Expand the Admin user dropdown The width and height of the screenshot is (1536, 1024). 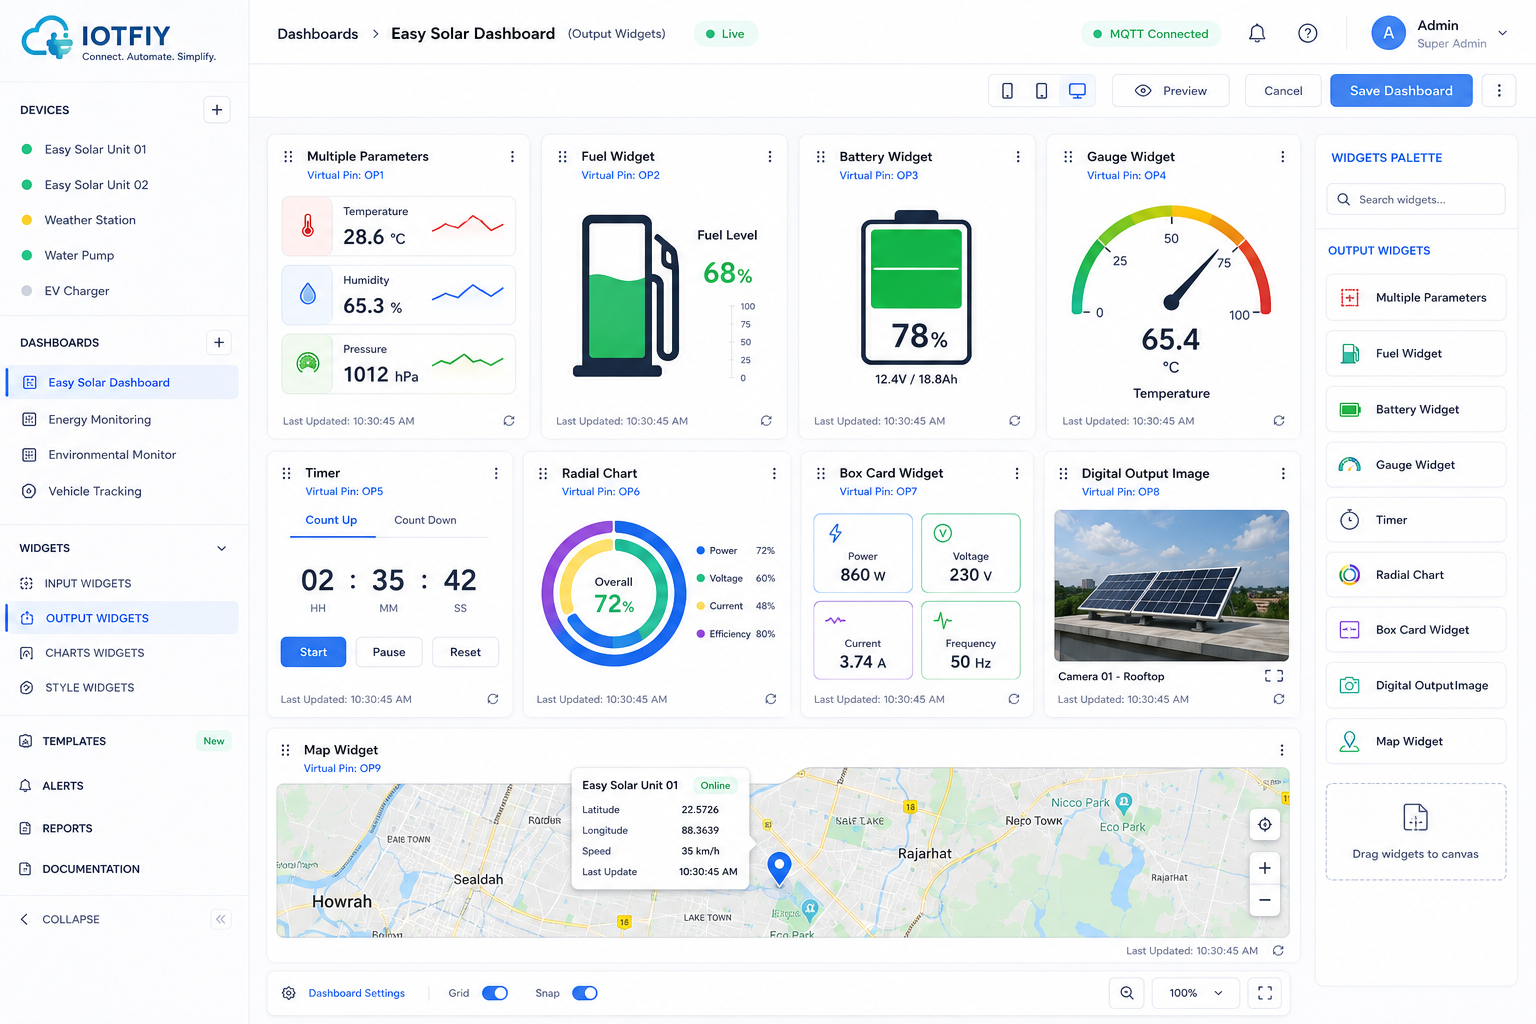[1502, 33]
